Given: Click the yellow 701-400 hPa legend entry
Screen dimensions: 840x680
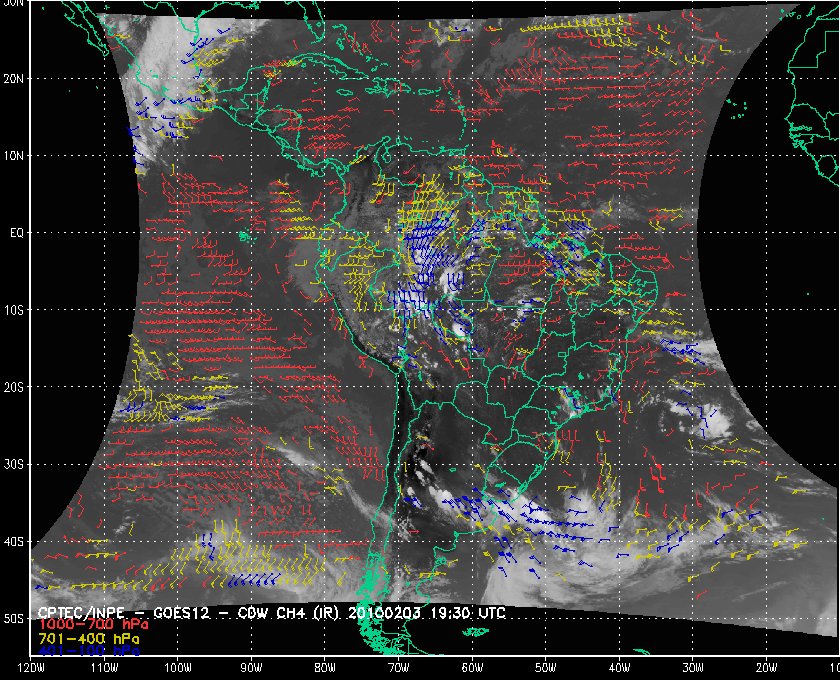Looking at the screenshot, I should coord(88,639).
